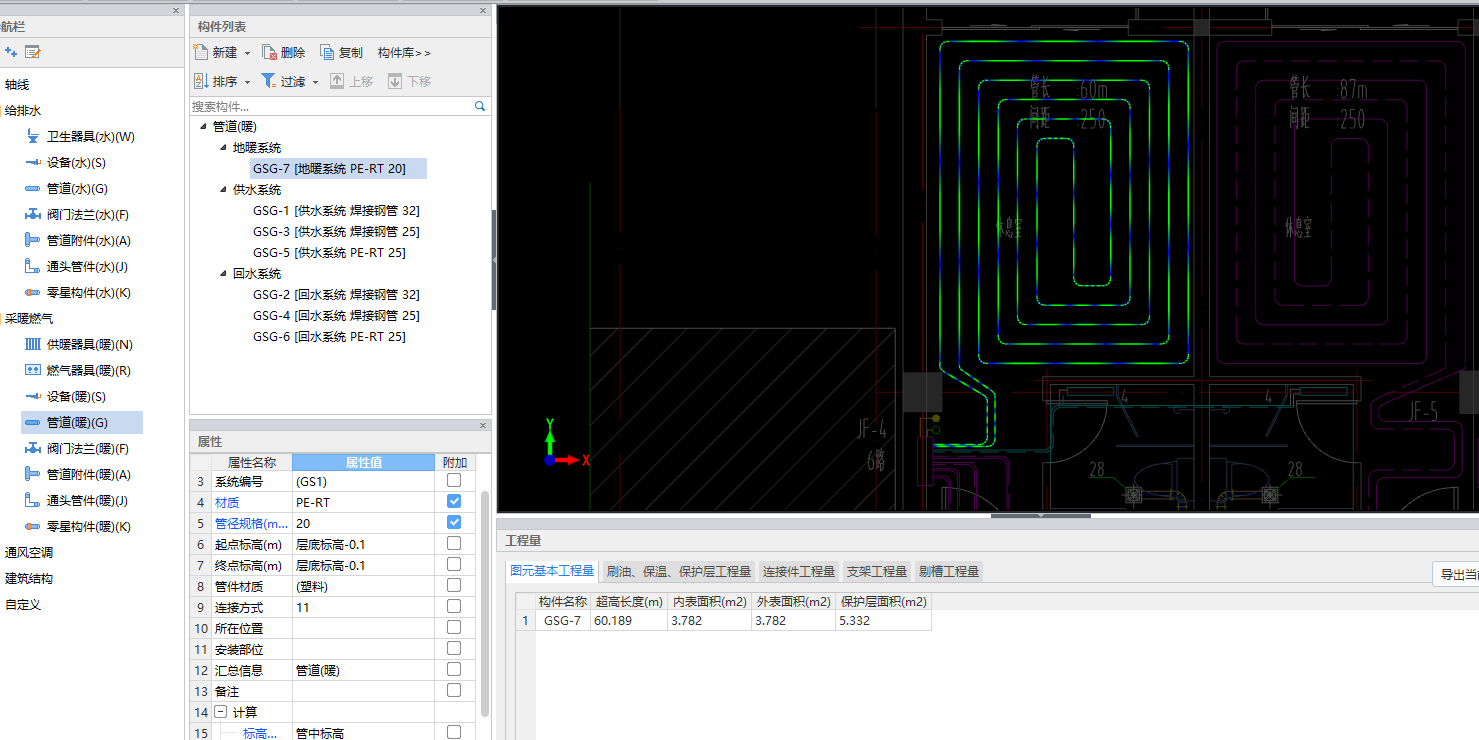Viewport: 1479px width, 740px height.
Task: Click the search magnifier icon in component list
Action: 480,106
